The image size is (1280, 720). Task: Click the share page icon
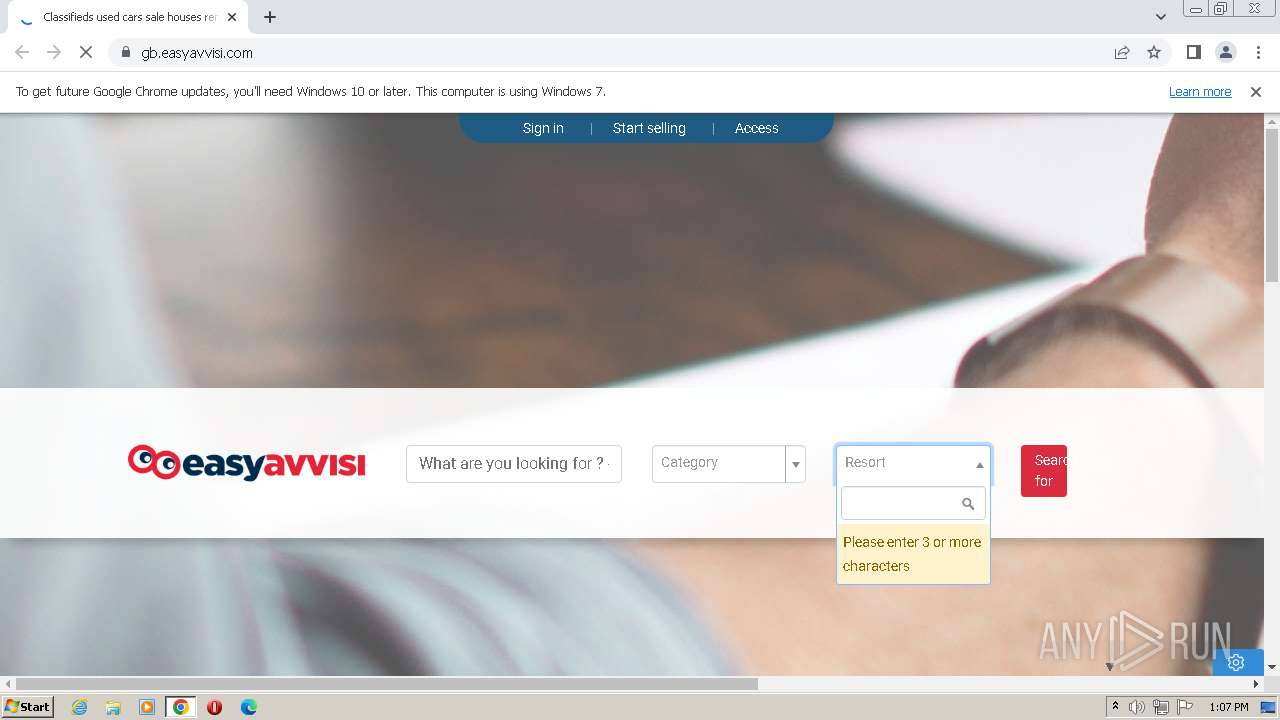coord(1122,52)
